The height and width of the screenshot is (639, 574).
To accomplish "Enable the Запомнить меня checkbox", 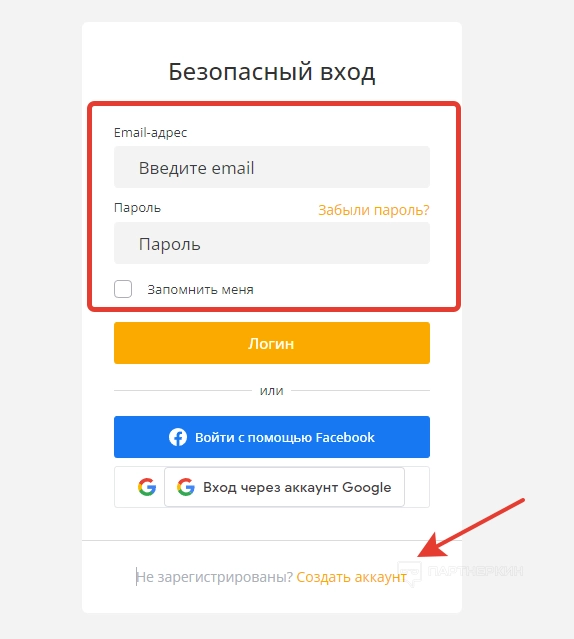I will pos(123,289).
